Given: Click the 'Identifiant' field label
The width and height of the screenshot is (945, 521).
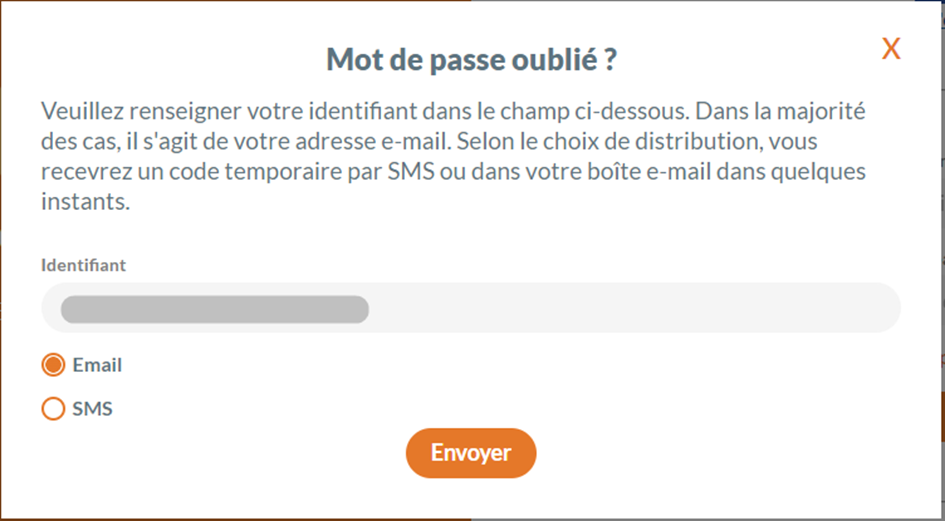Looking at the screenshot, I should click(x=84, y=265).
